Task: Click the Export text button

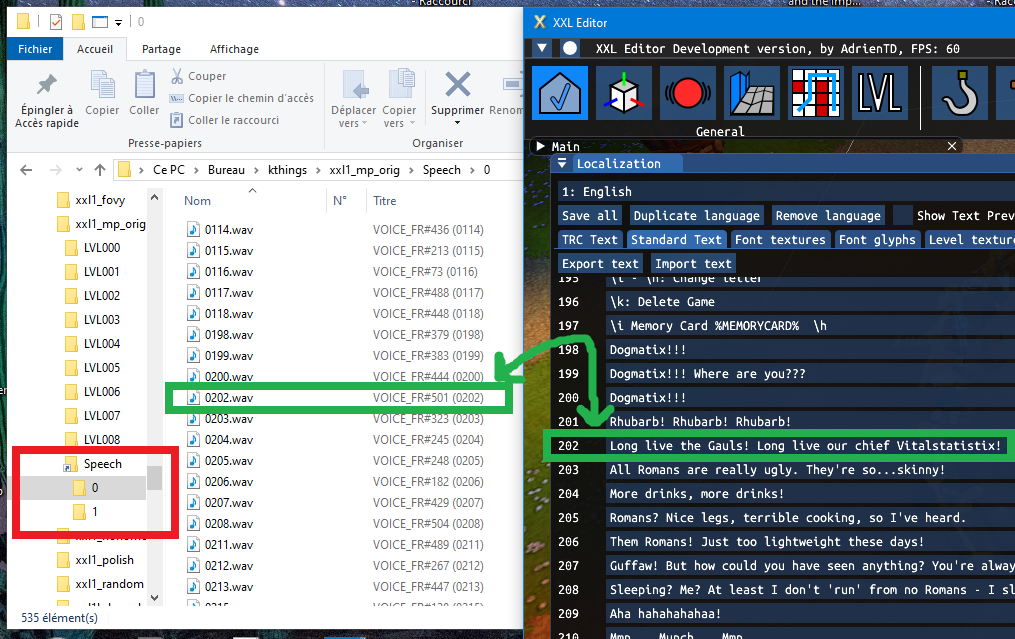Action: (x=600, y=263)
